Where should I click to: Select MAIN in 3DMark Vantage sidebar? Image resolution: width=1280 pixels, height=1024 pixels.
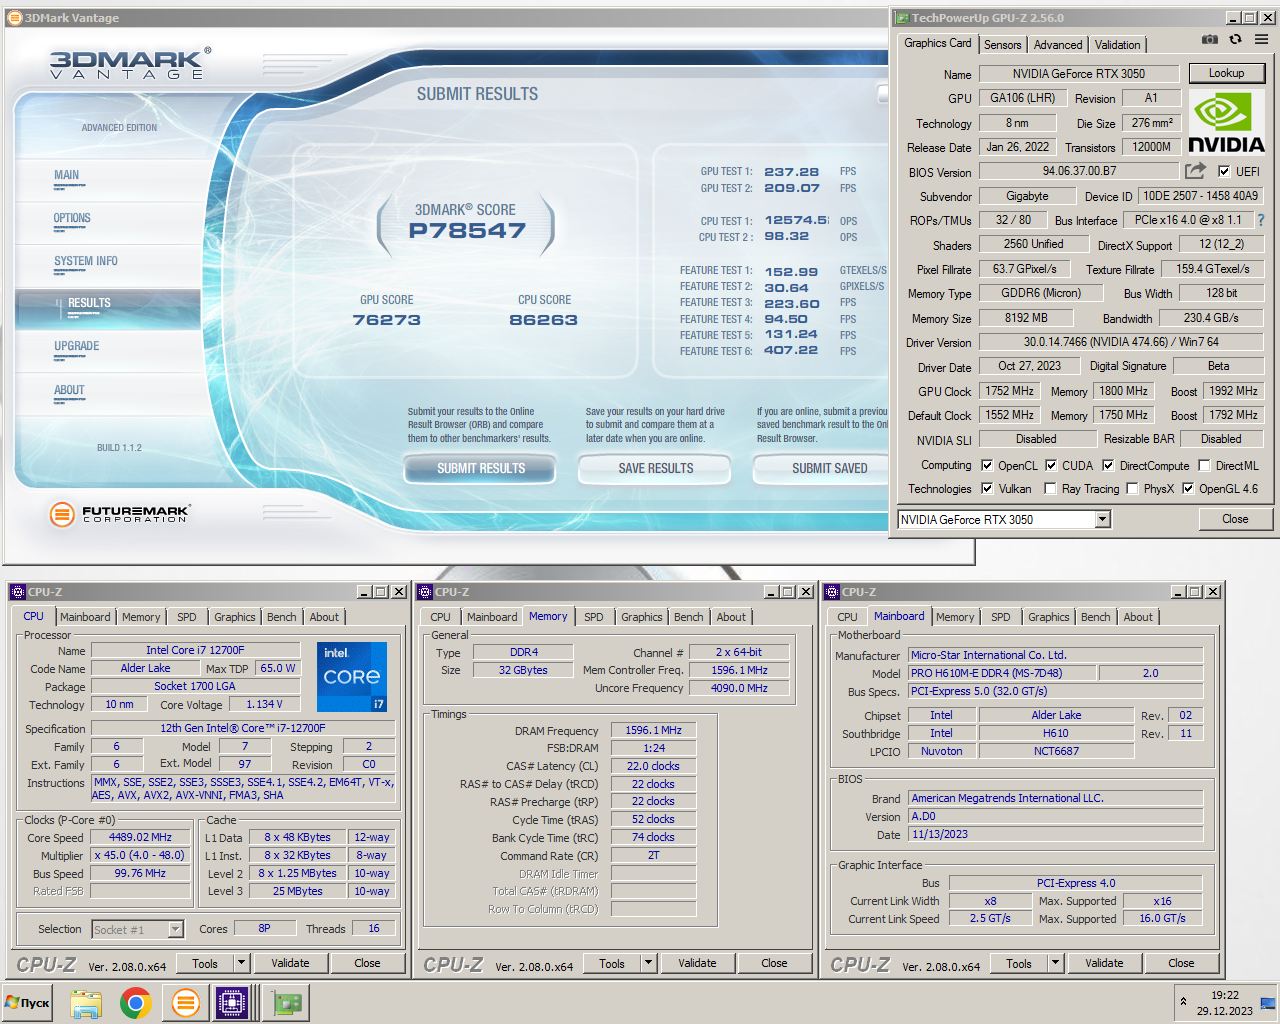point(66,175)
